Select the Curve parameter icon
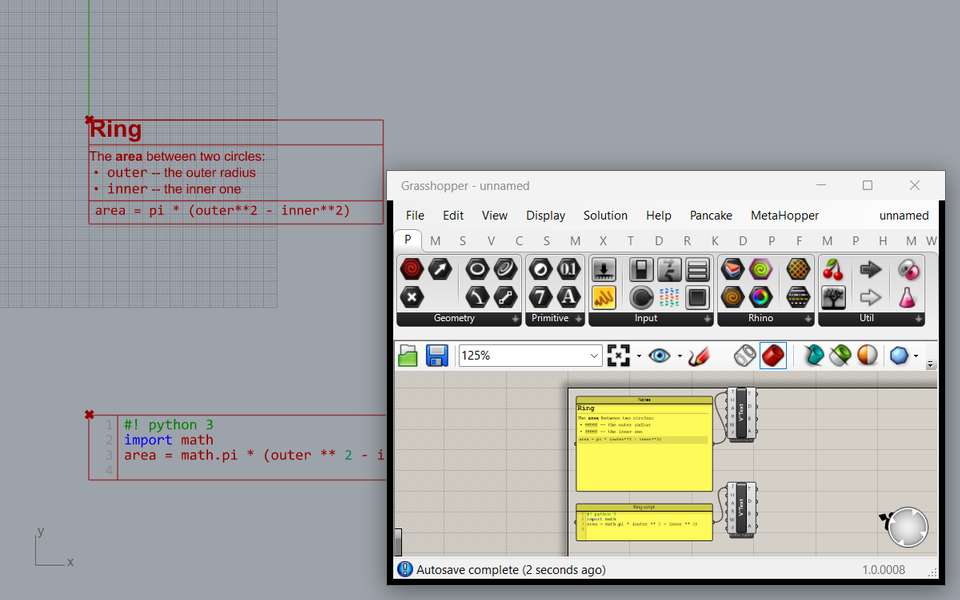960x600 pixels. 477,298
